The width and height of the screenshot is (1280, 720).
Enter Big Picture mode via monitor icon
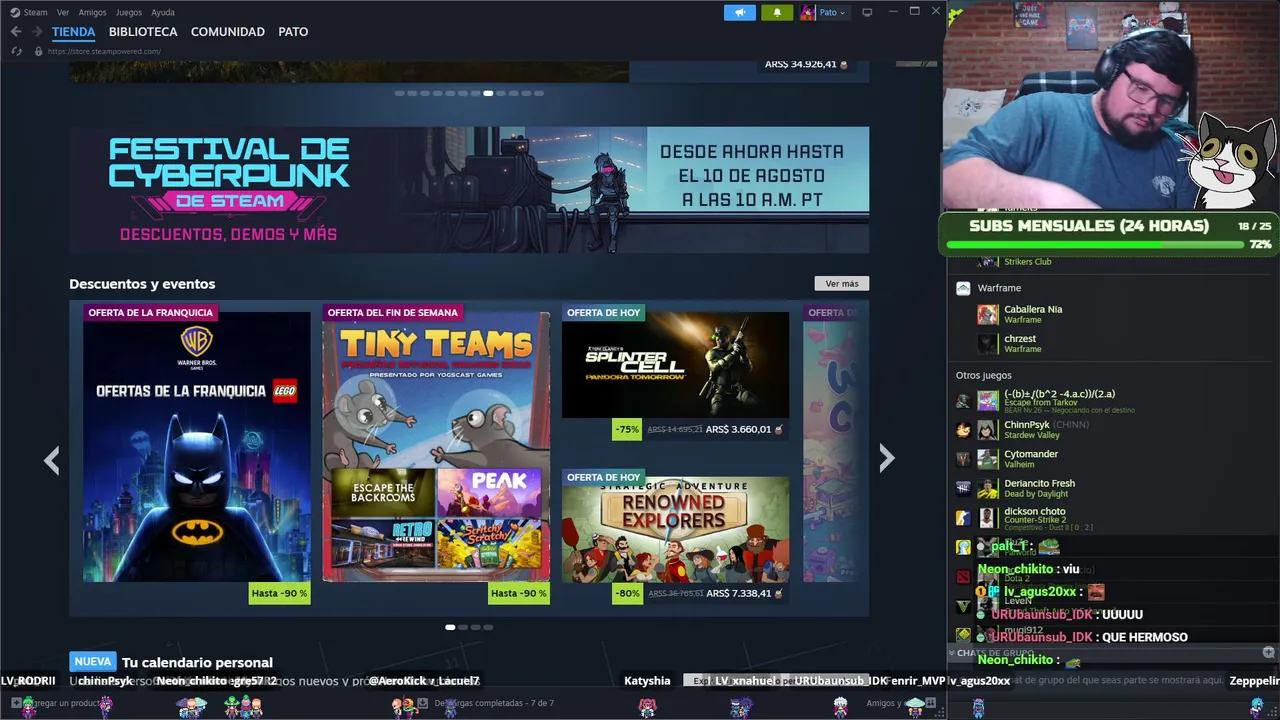coord(867,12)
